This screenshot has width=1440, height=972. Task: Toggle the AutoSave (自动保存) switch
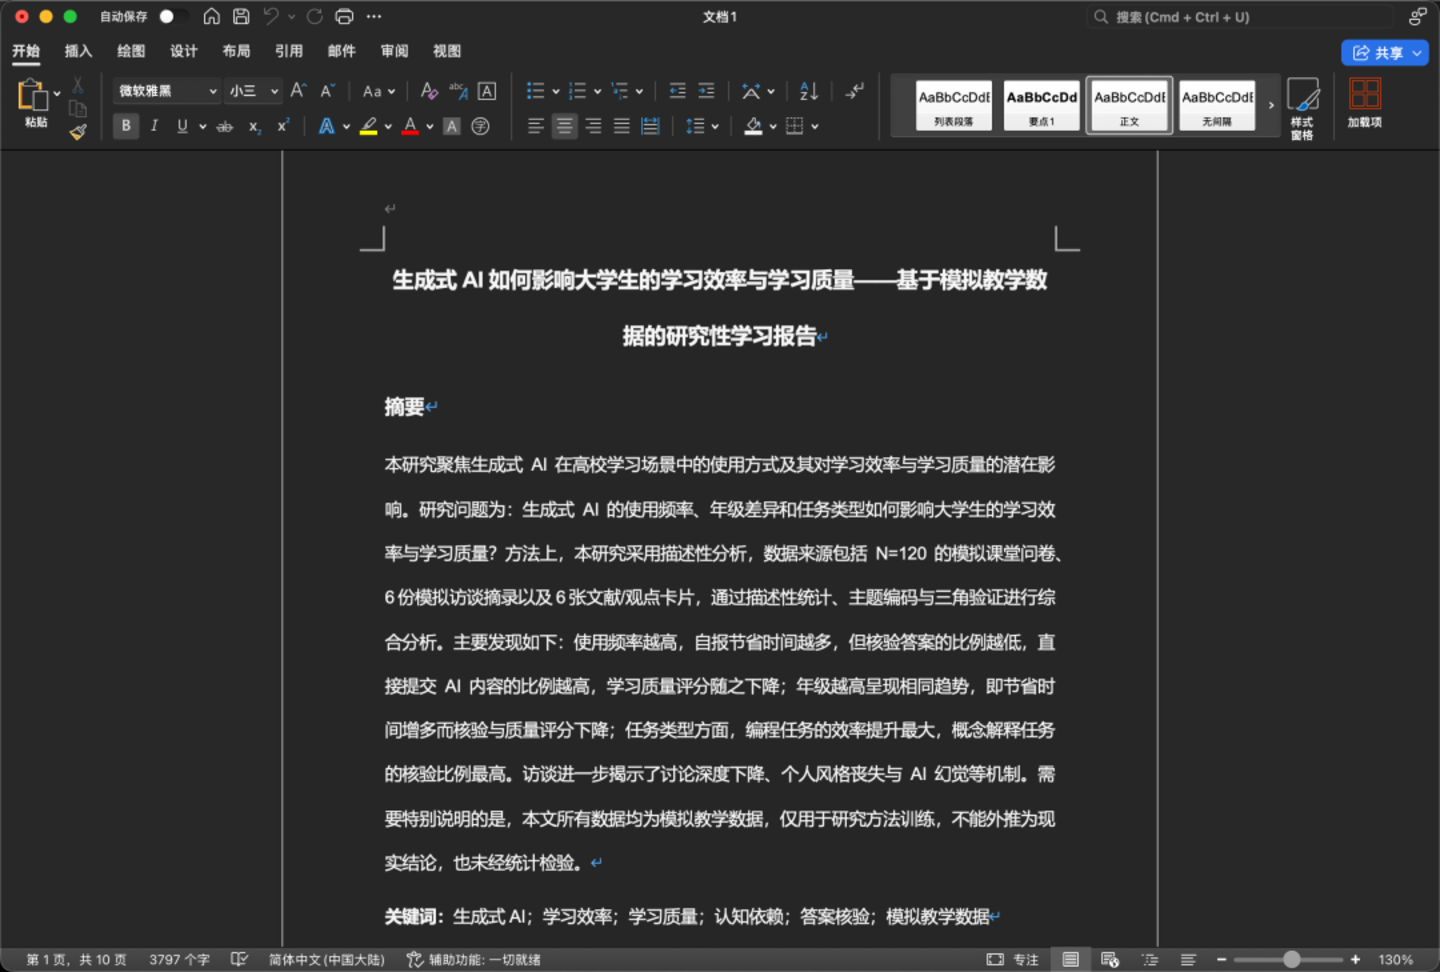point(173,16)
